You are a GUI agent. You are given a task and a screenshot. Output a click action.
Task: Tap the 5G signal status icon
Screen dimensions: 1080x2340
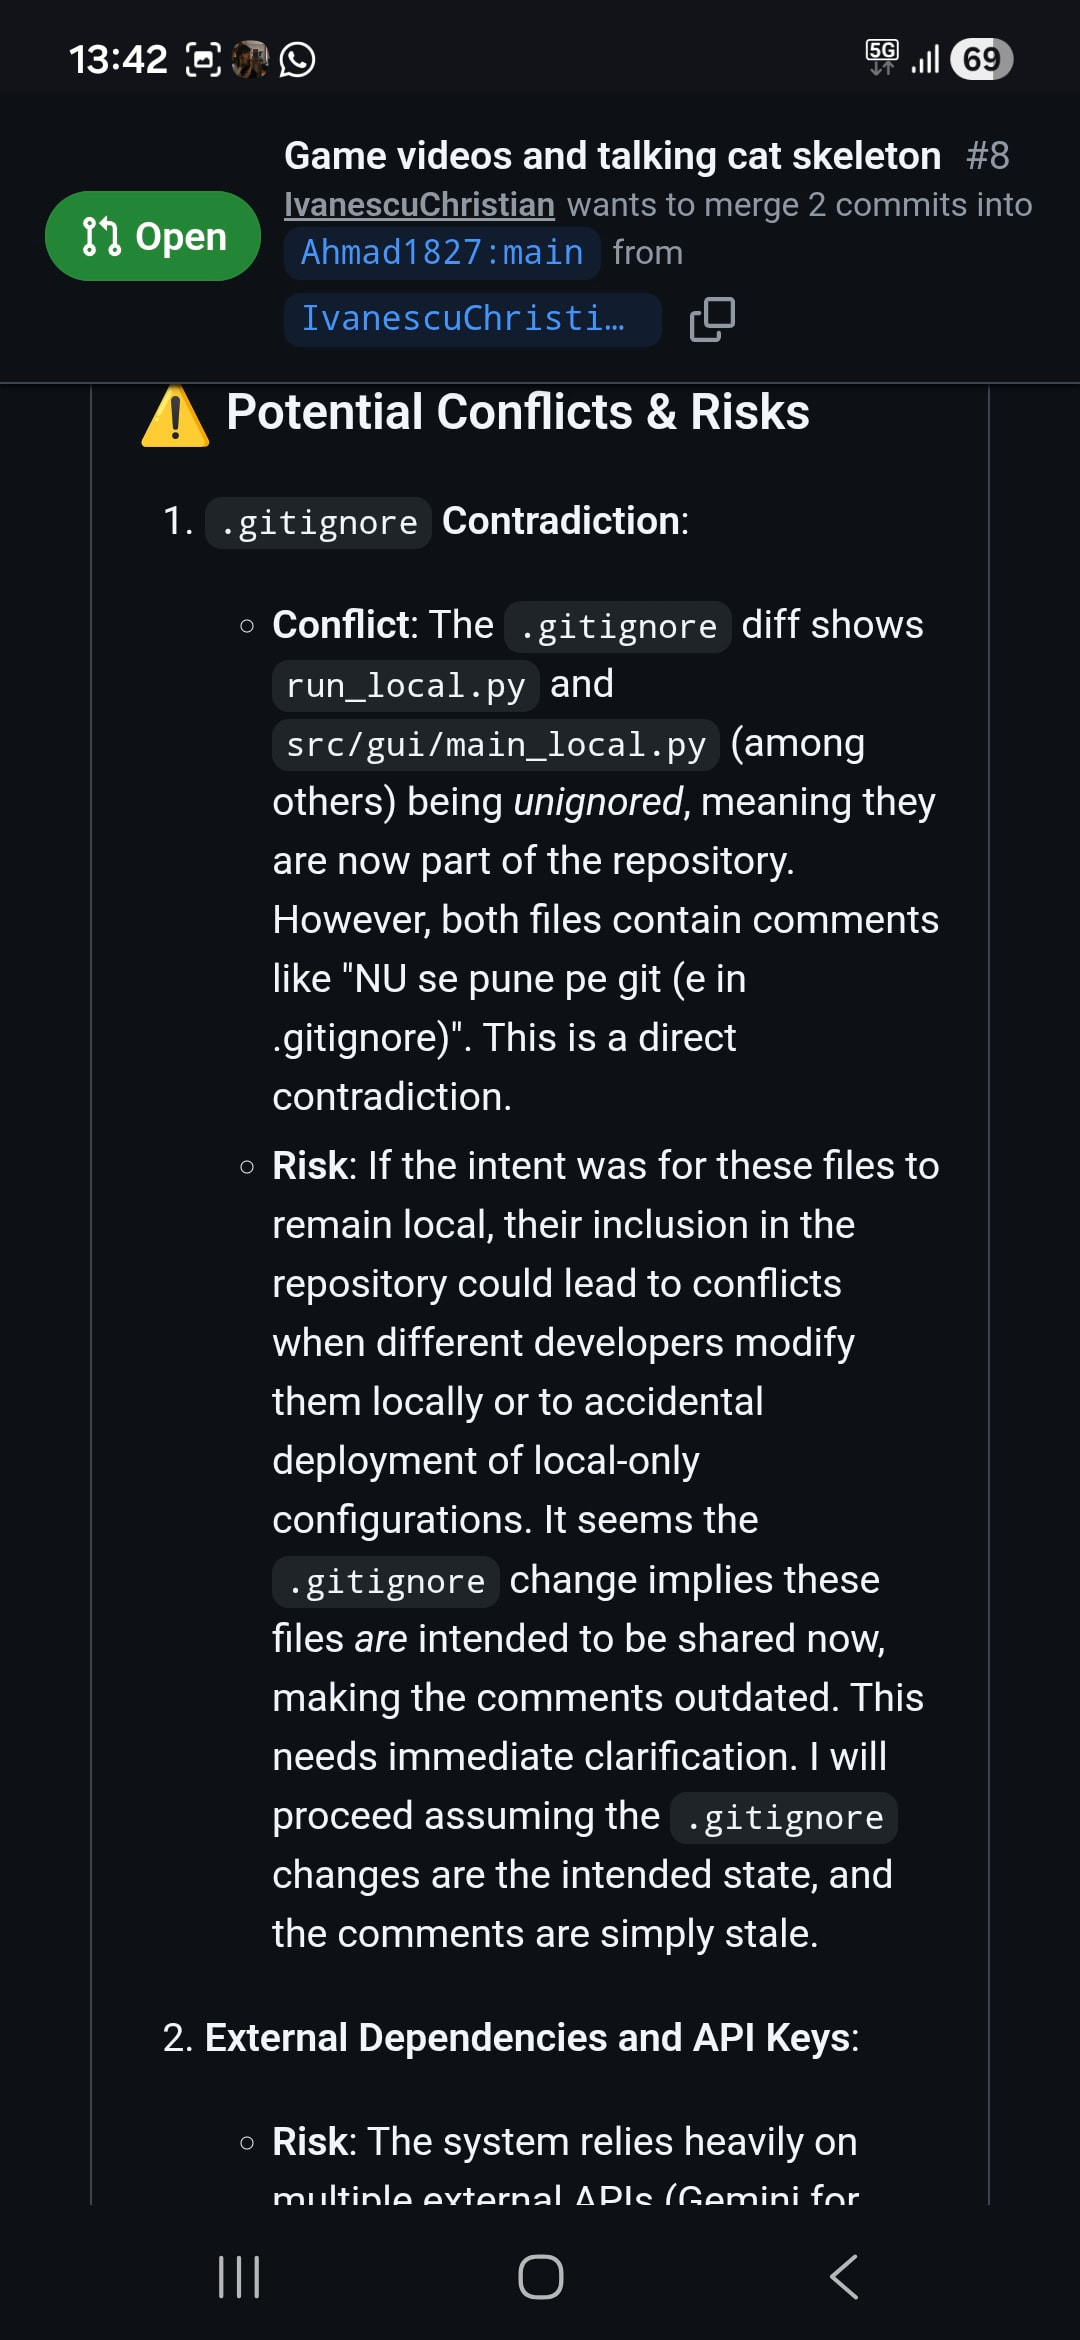coord(882,58)
